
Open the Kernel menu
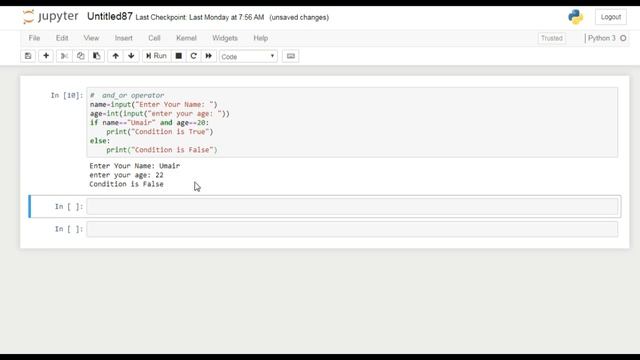186,38
